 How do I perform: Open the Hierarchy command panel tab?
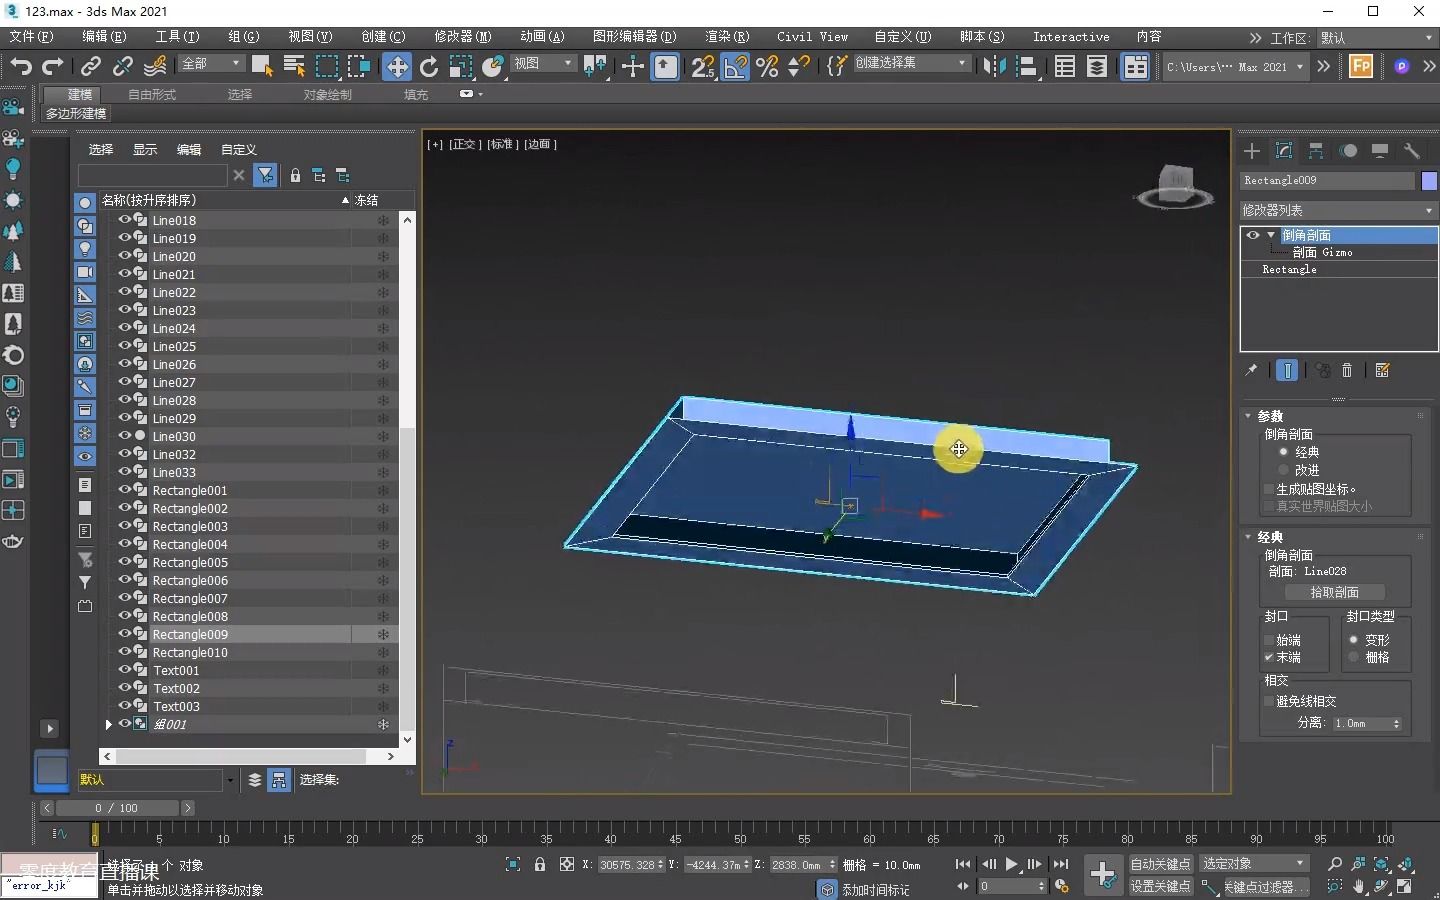coord(1316,151)
